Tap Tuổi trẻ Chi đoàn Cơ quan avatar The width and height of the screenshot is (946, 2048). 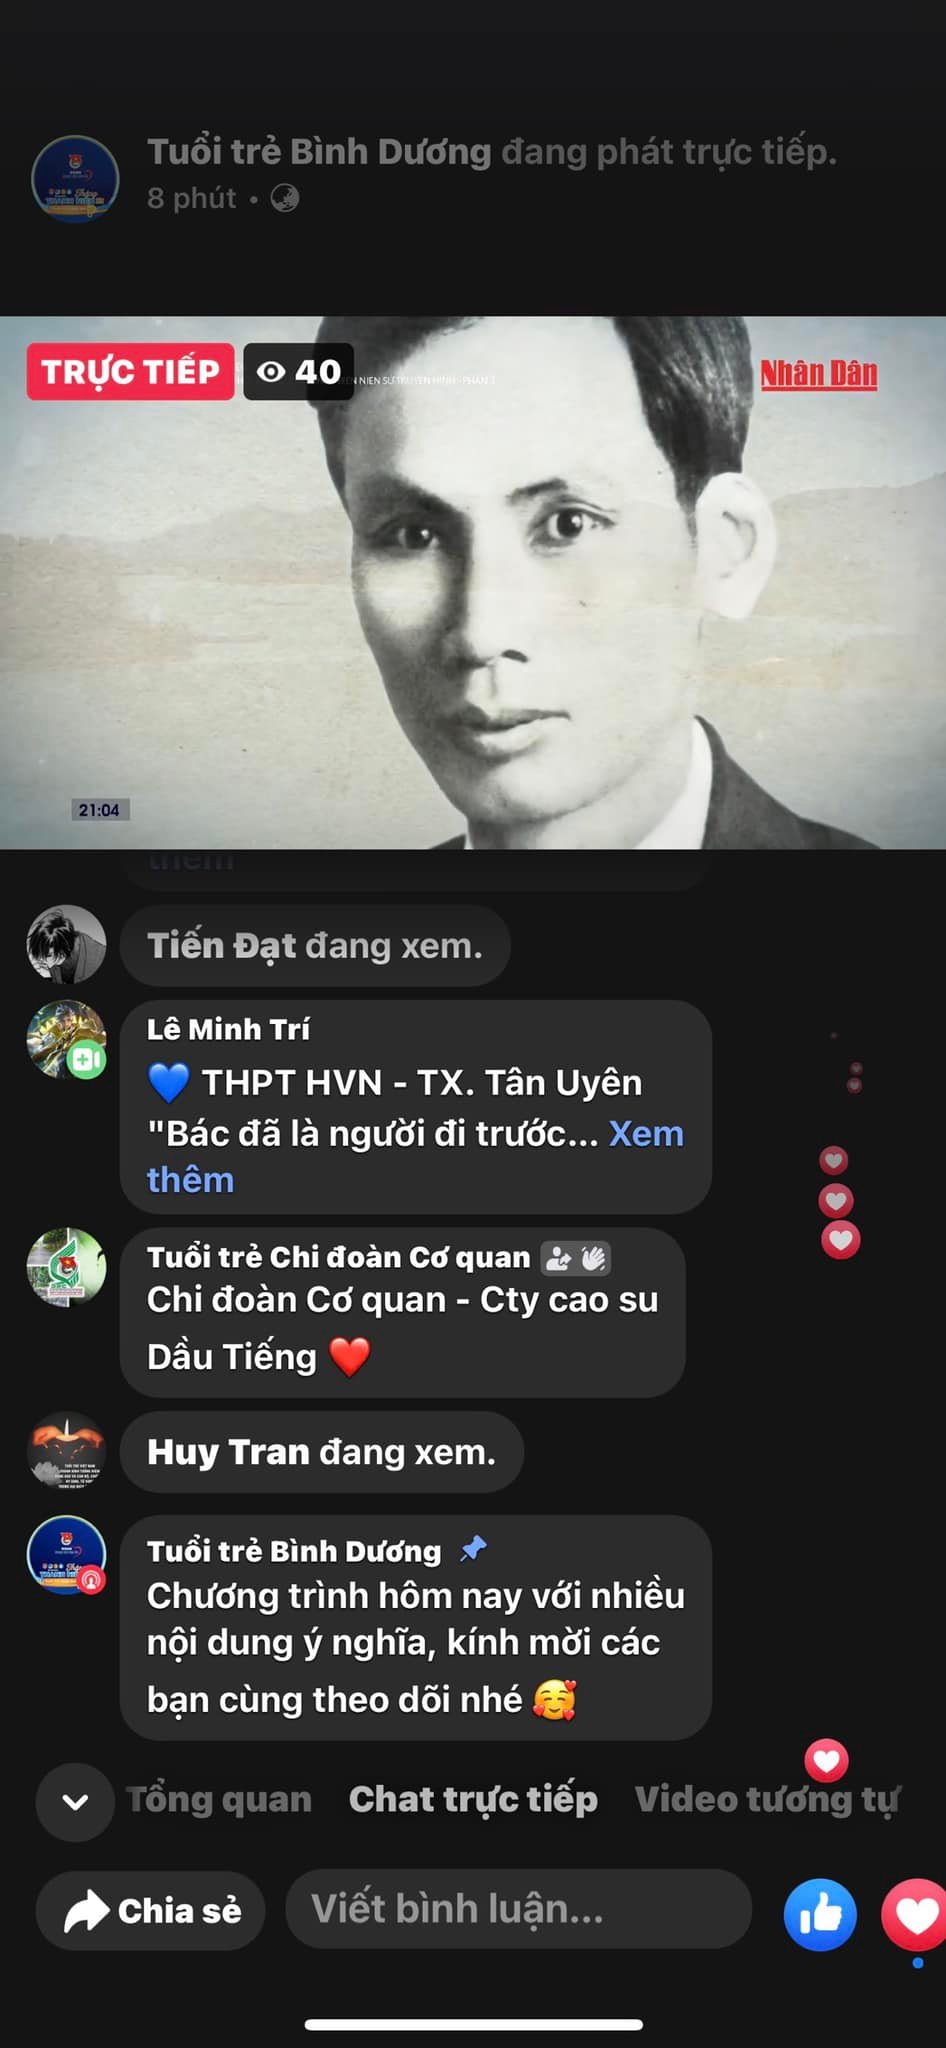pos(66,1267)
